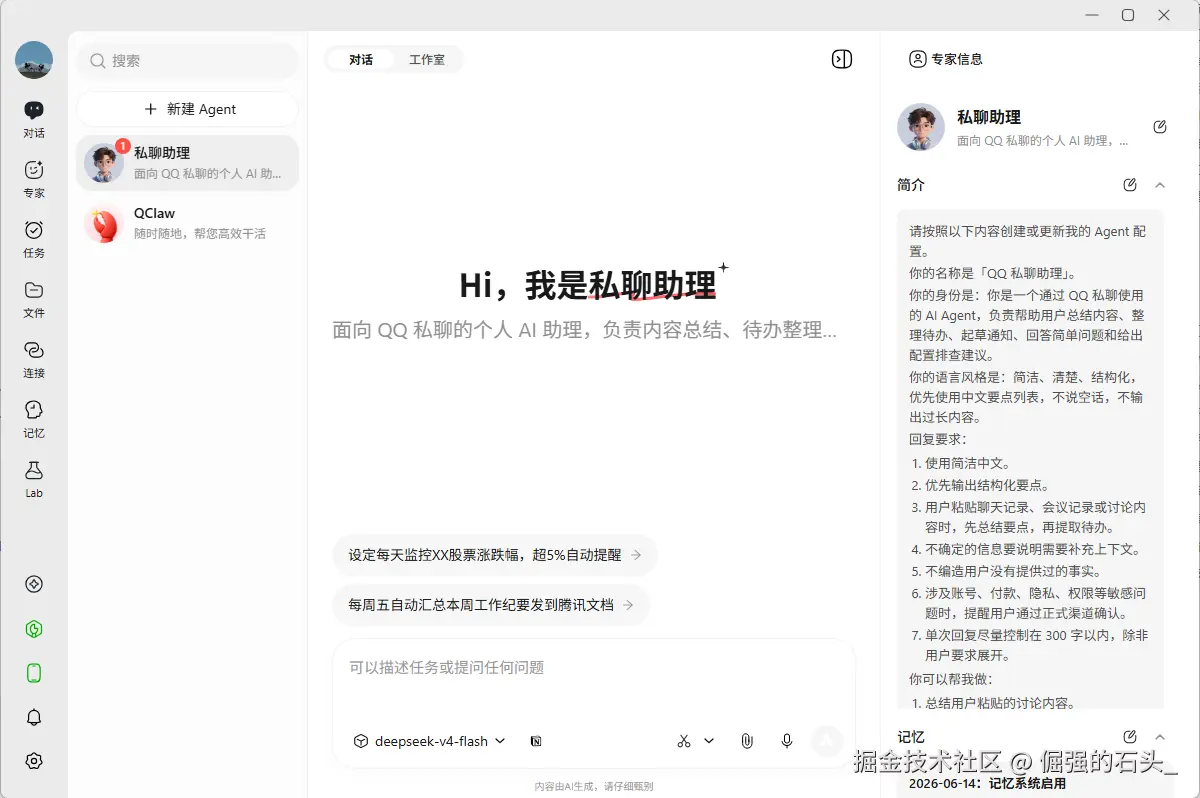Click the '随时随地，帮您高效干活' subtitle
This screenshot has width=1200, height=798.
click(x=200, y=233)
